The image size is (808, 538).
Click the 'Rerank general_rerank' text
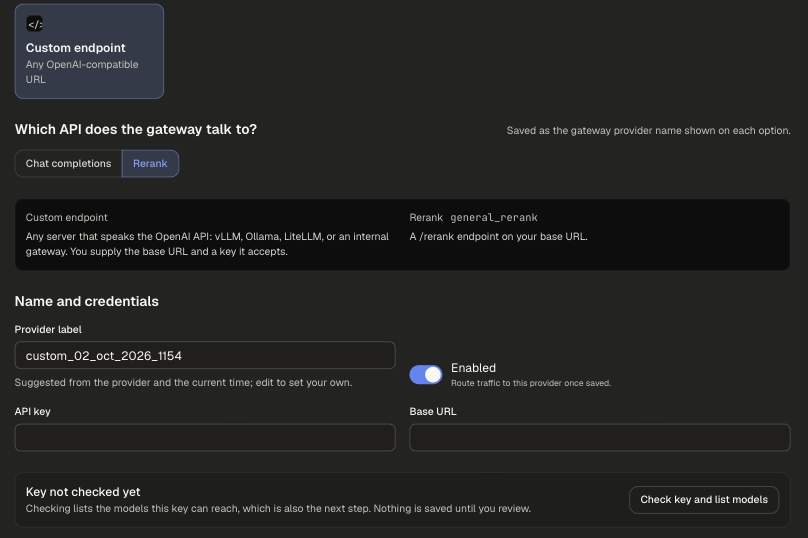pos(473,217)
